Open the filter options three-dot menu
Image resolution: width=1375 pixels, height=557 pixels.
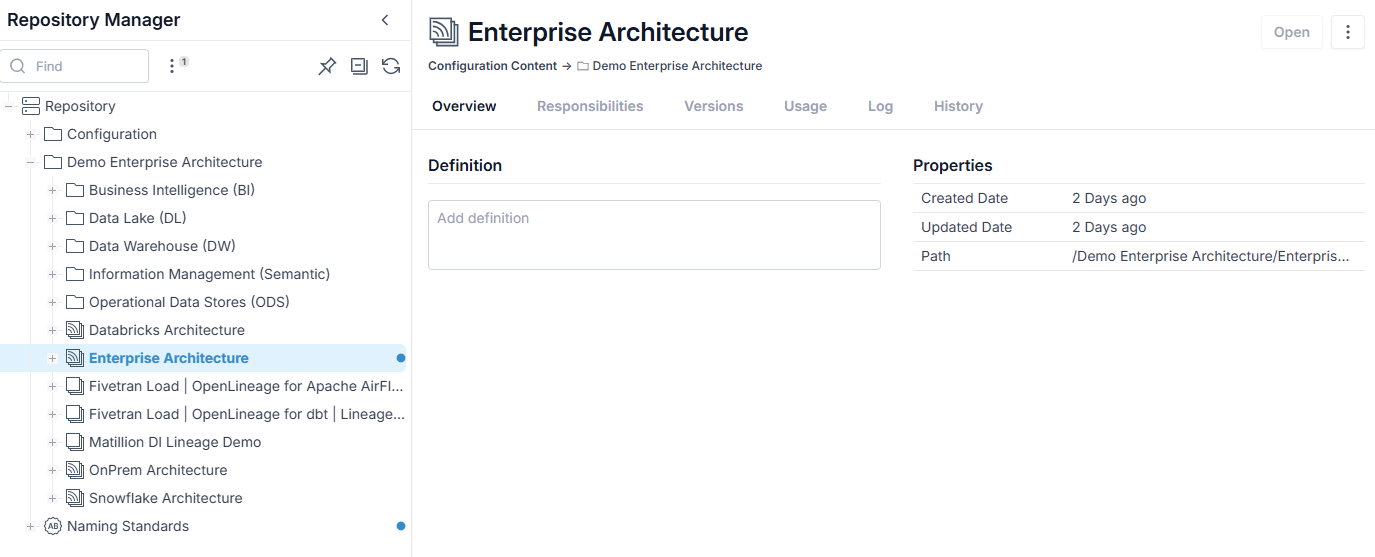[172, 66]
